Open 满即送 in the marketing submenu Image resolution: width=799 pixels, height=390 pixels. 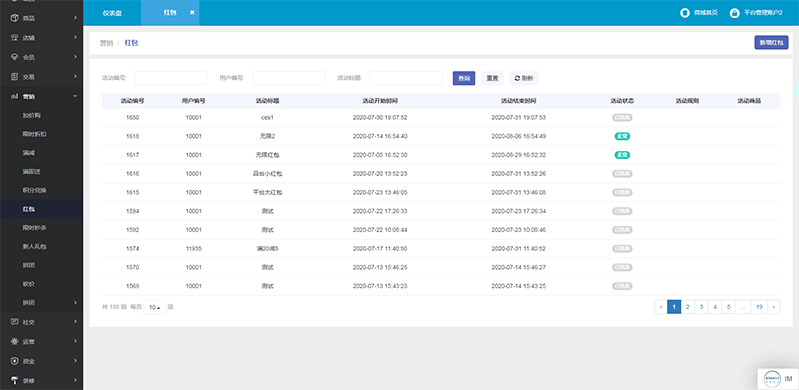tap(32, 172)
